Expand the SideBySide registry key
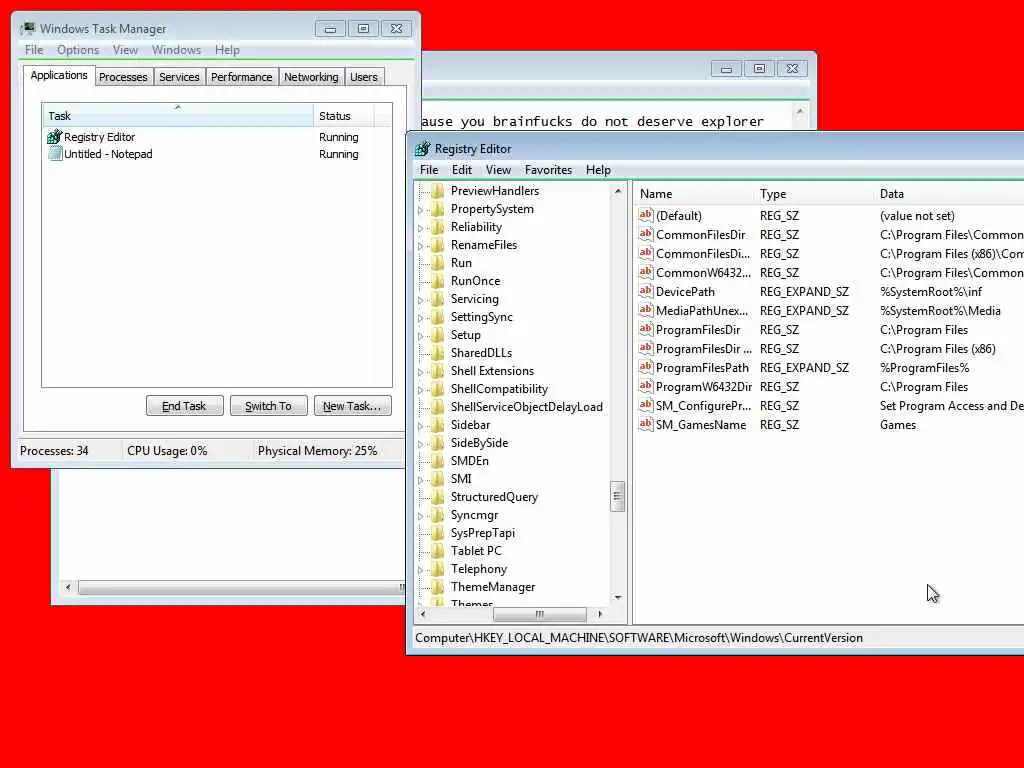The height and width of the screenshot is (768, 1024). 421,443
